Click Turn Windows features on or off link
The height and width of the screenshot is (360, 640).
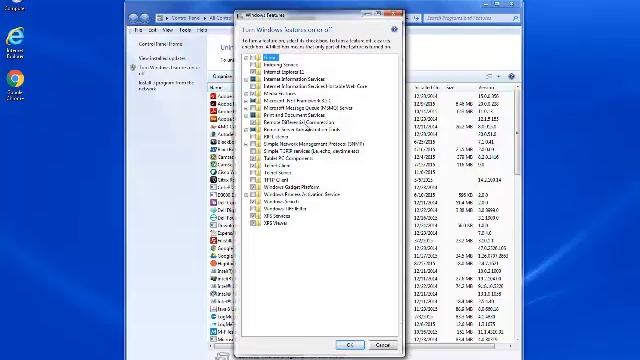(169, 71)
